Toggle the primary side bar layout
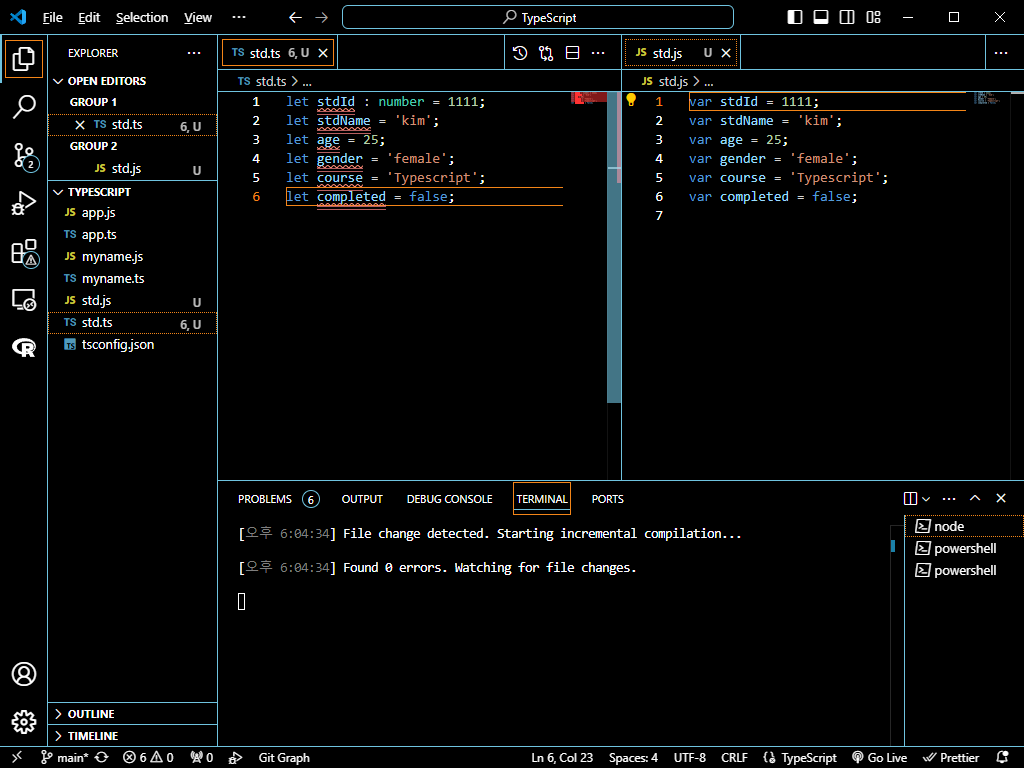 coord(794,18)
